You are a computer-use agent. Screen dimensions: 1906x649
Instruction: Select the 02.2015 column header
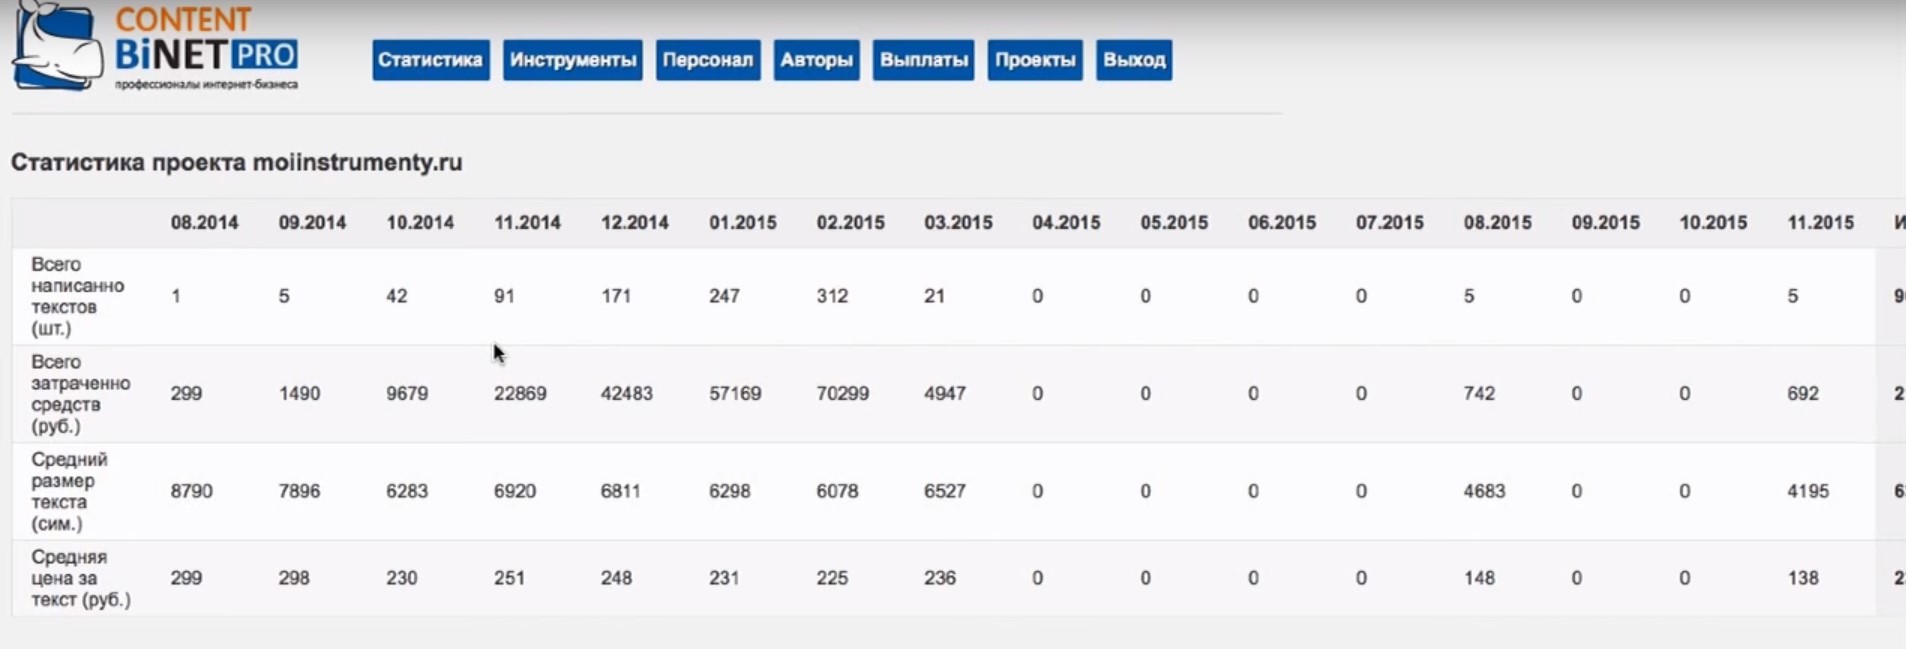pos(851,223)
